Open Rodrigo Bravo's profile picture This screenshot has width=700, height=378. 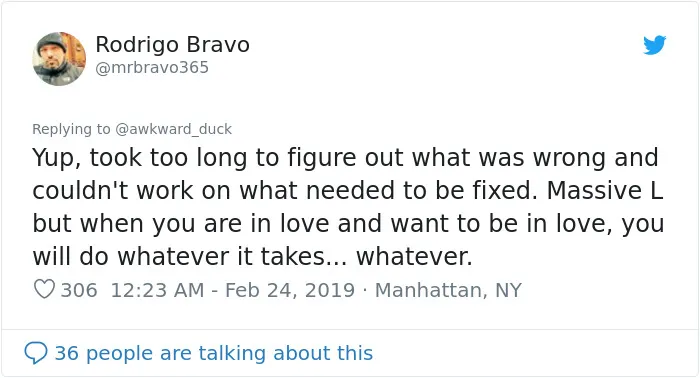pos(59,58)
